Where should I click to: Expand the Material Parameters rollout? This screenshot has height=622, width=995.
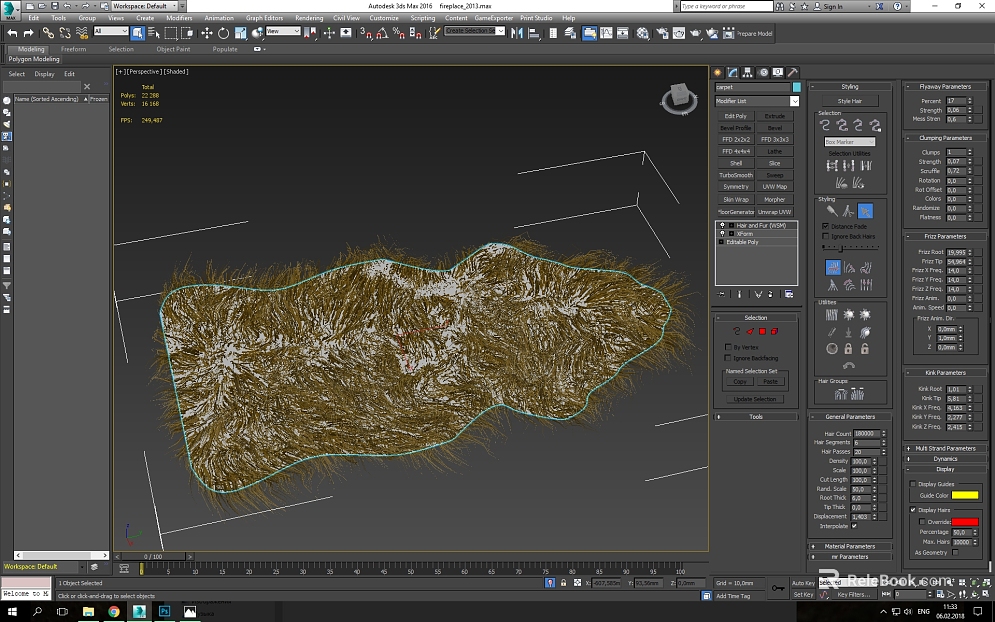pos(850,546)
